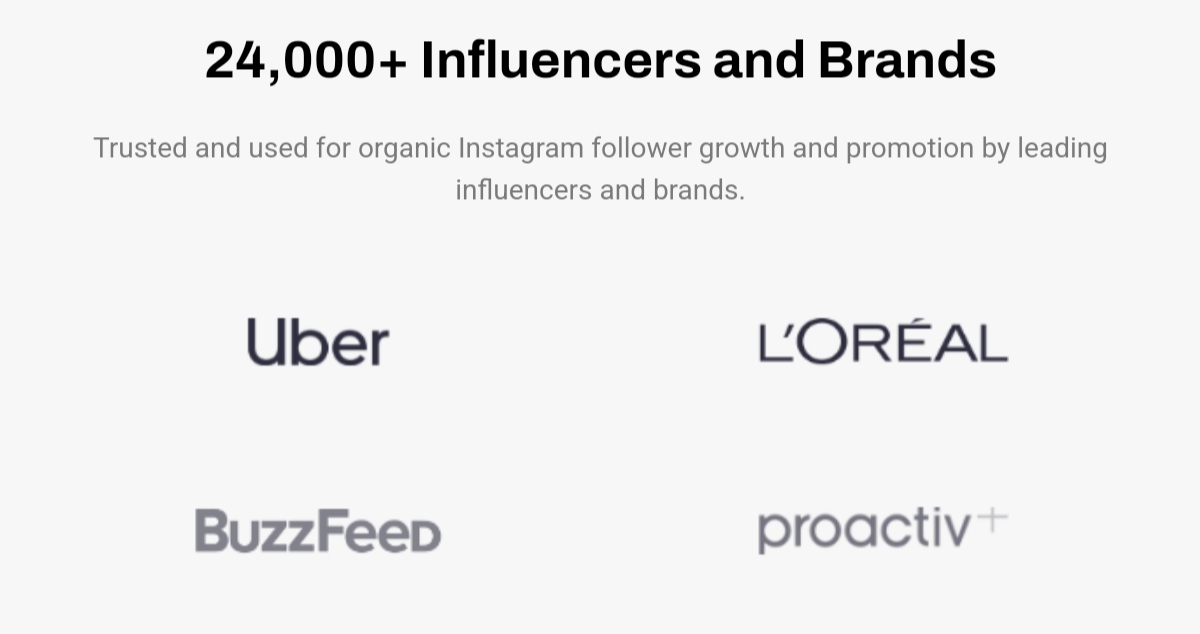
Task: Click 'influencers and brands.' subtitle line
Action: pyautogui.click(x=600, y=189)
